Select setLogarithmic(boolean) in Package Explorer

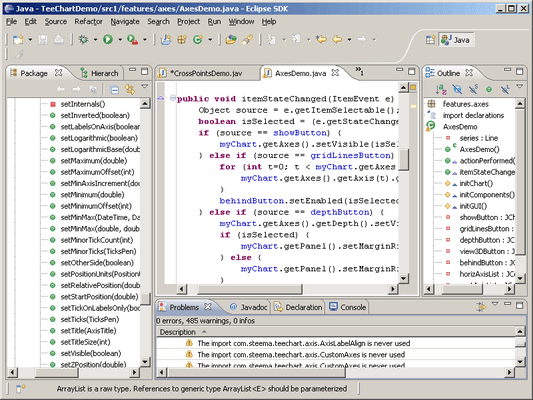pyautogui.click(x=99, y=138)
